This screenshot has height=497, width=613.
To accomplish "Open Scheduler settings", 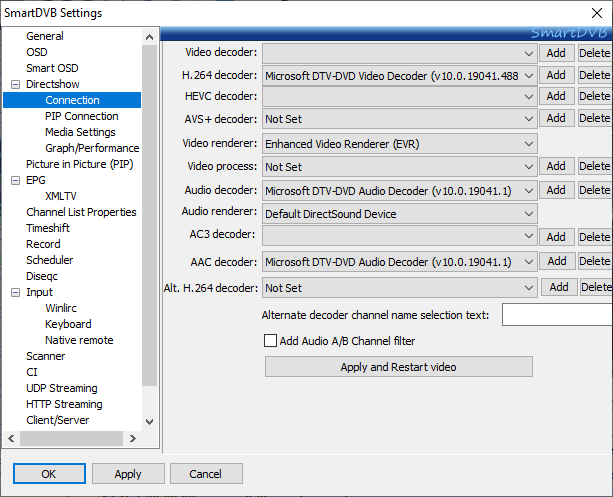I will [49, 260].
